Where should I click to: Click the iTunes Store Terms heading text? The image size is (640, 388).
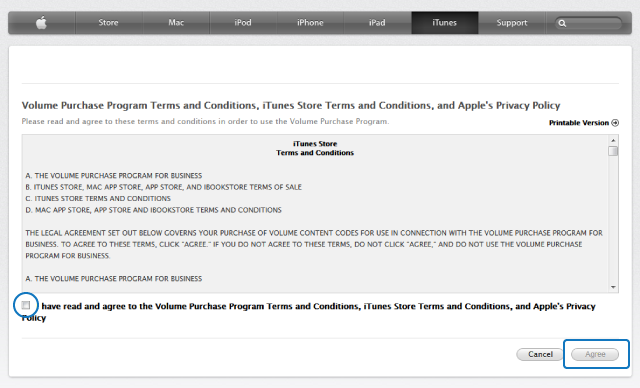point(315,148)
